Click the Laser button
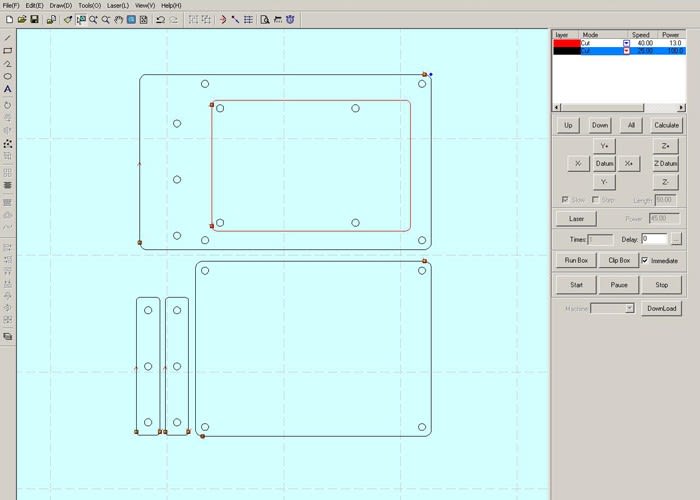Screen dimensions: 700x500 pos(576,219)
